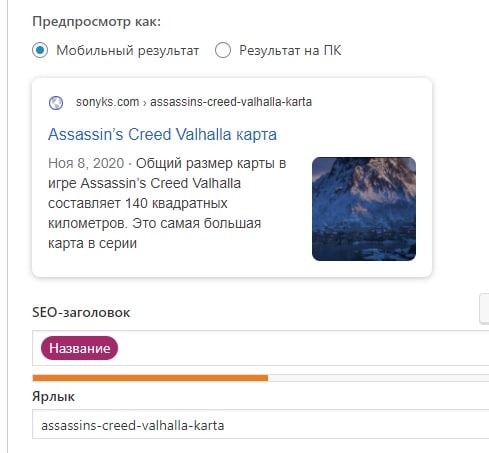Click the Результат на ПК label text
The image size is (489, 453).
[290, 50]
